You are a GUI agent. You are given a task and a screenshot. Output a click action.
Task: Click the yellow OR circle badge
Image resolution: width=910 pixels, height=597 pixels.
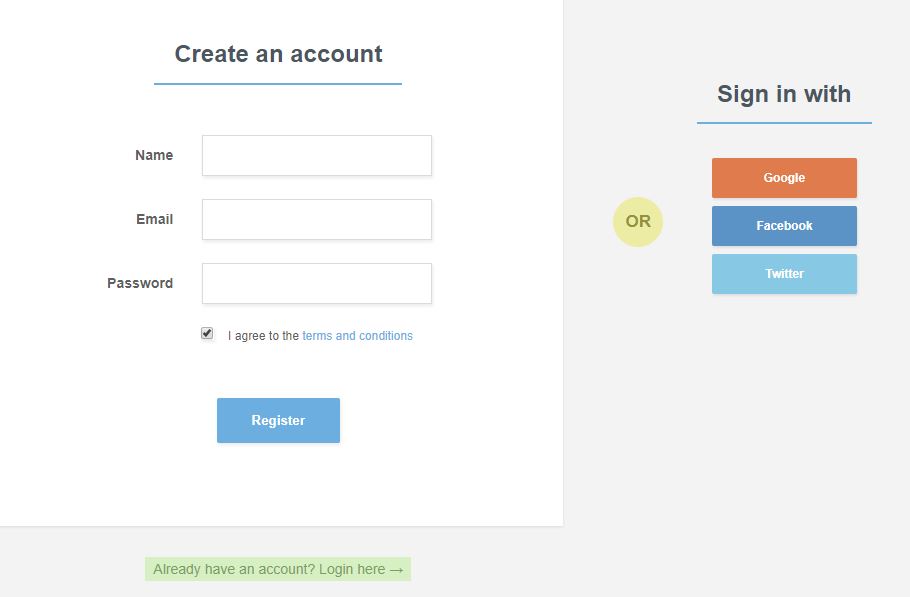[638, 222]
